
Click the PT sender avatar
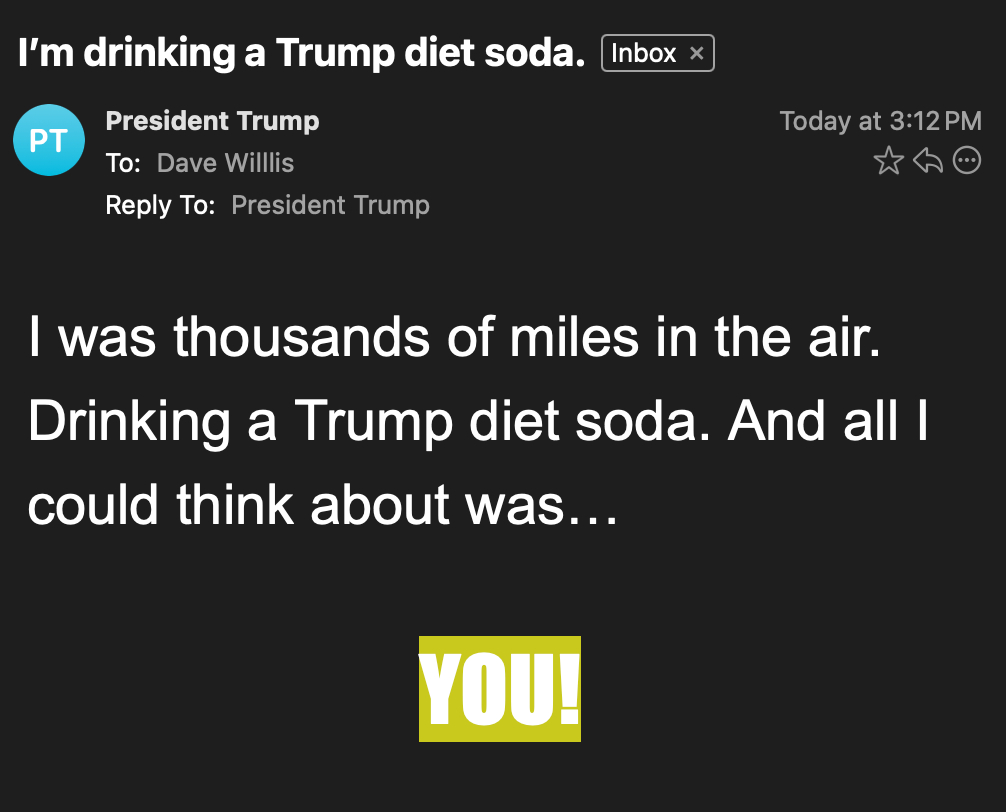48,140
